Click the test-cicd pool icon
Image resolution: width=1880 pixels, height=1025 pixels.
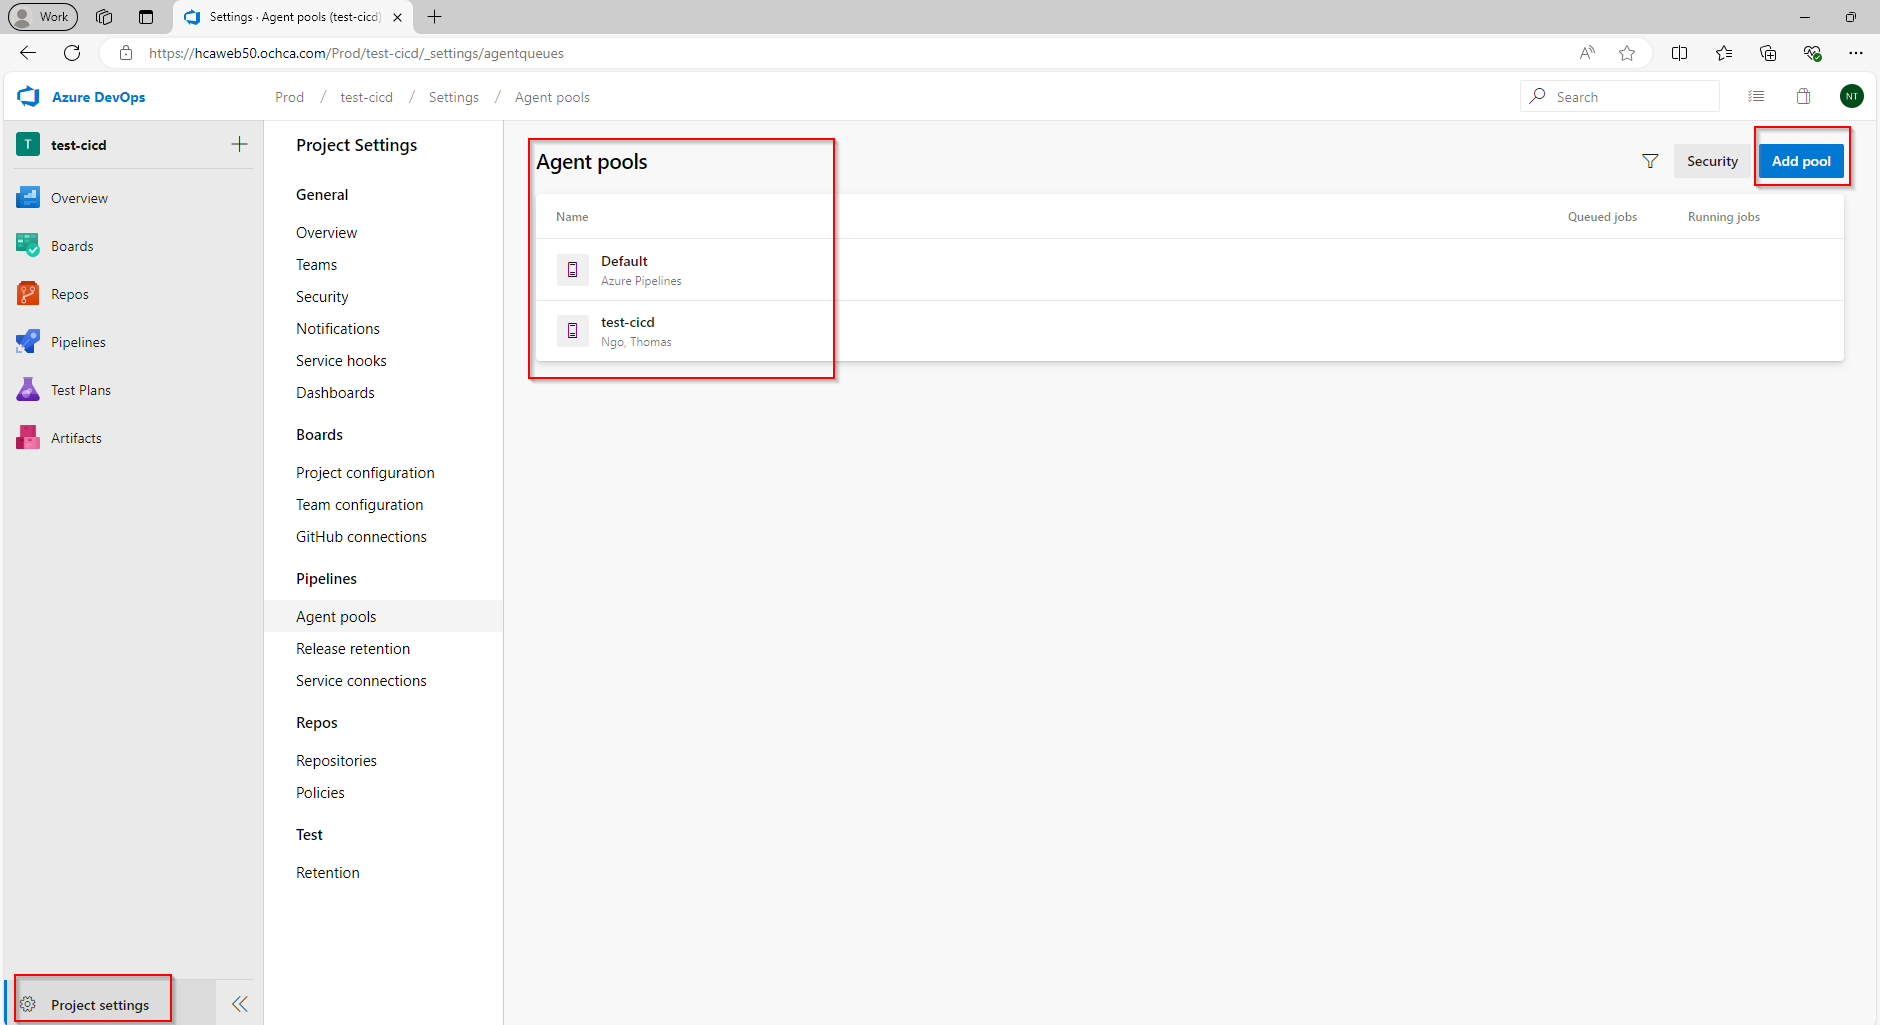pos(572,331)
